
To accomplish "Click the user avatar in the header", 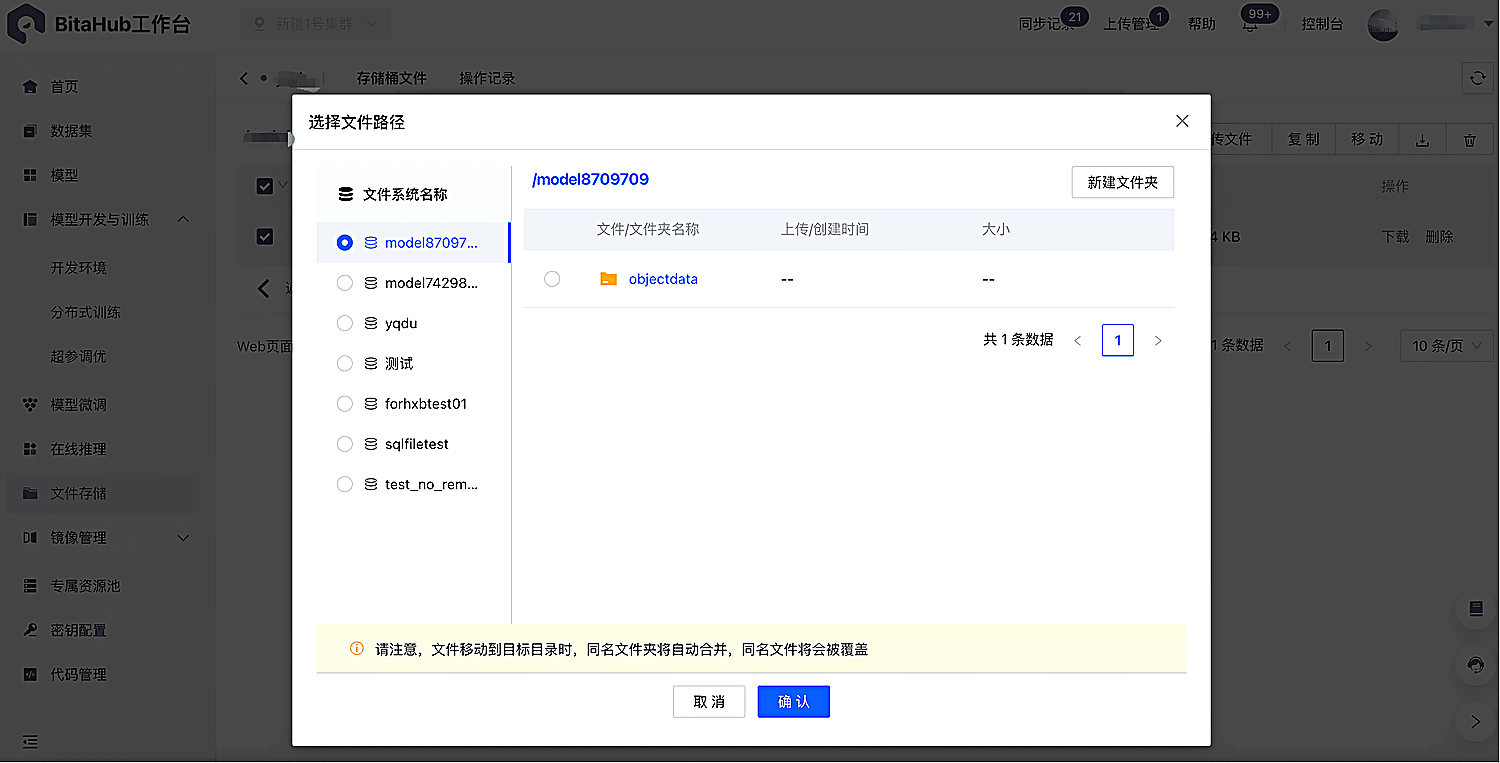I will tap(1383, 24).
